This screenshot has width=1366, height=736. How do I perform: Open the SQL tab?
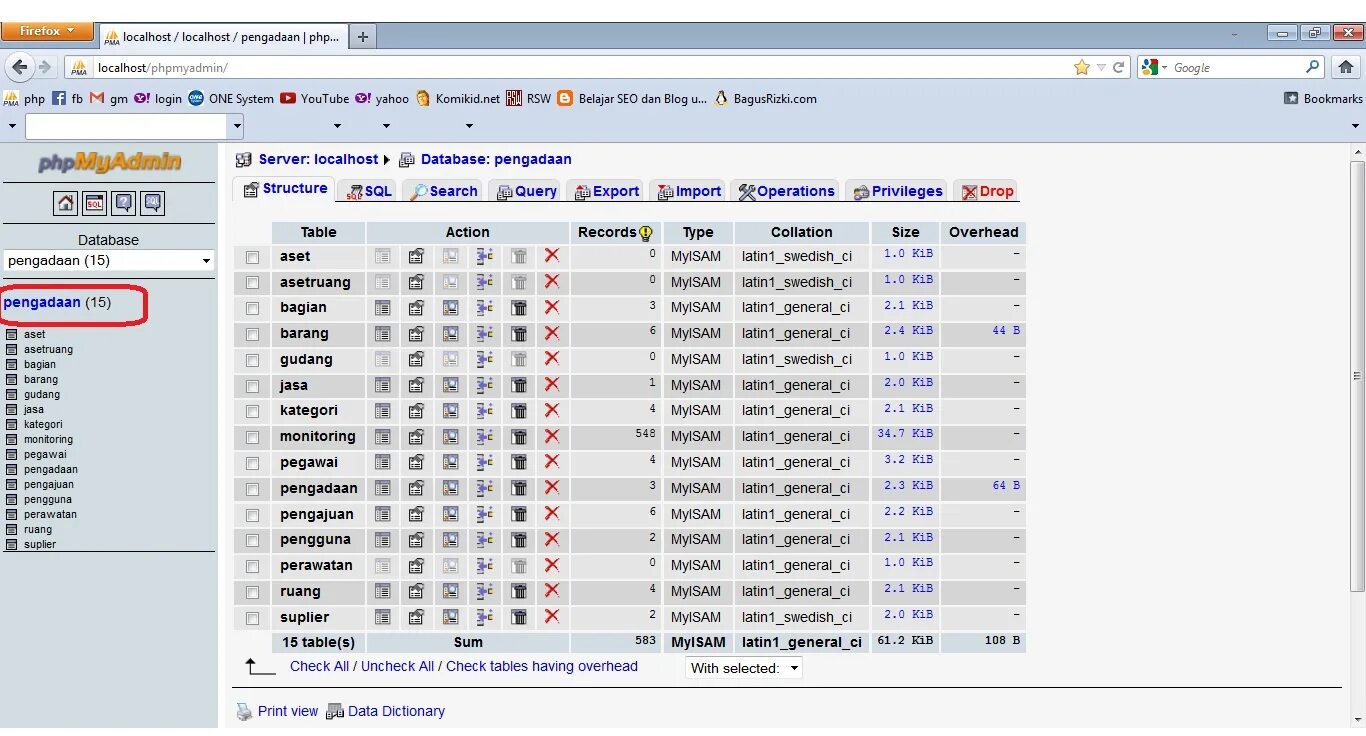[x=369, y=191]
